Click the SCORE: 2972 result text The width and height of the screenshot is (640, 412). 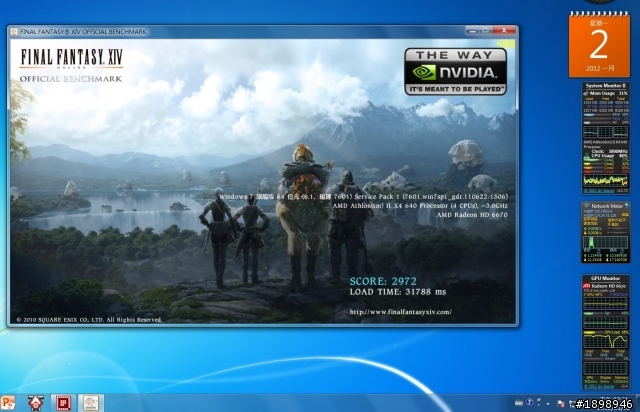[x=383, y=281]
